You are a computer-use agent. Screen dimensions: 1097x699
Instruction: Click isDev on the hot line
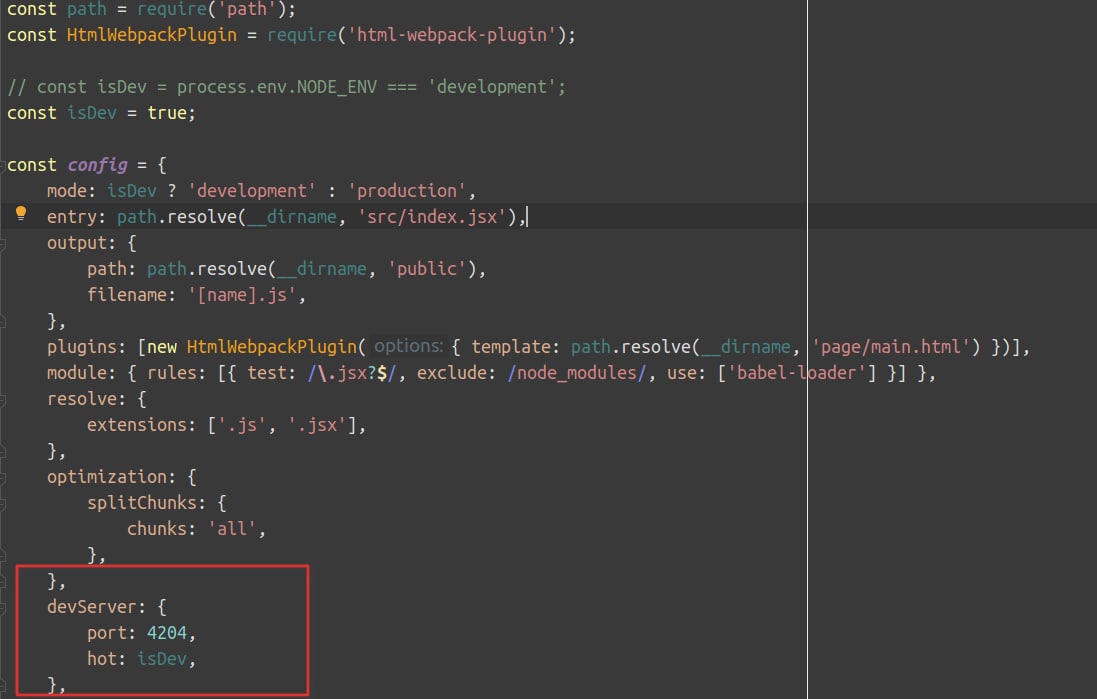tap(162, 659)
